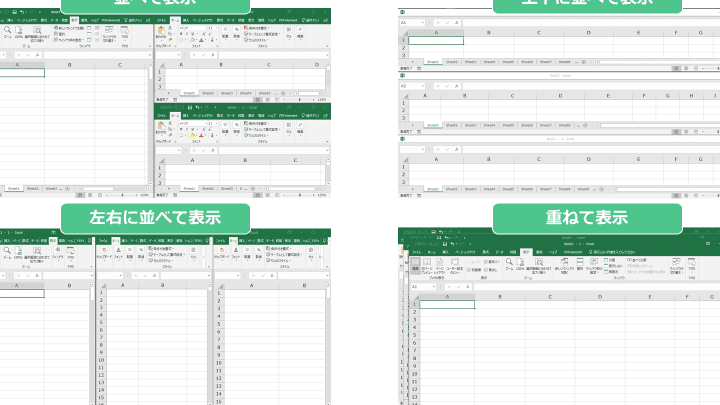
Task: Open the Name Box dropdown showing A2 in stacked middle window
Action: (422, 86)
